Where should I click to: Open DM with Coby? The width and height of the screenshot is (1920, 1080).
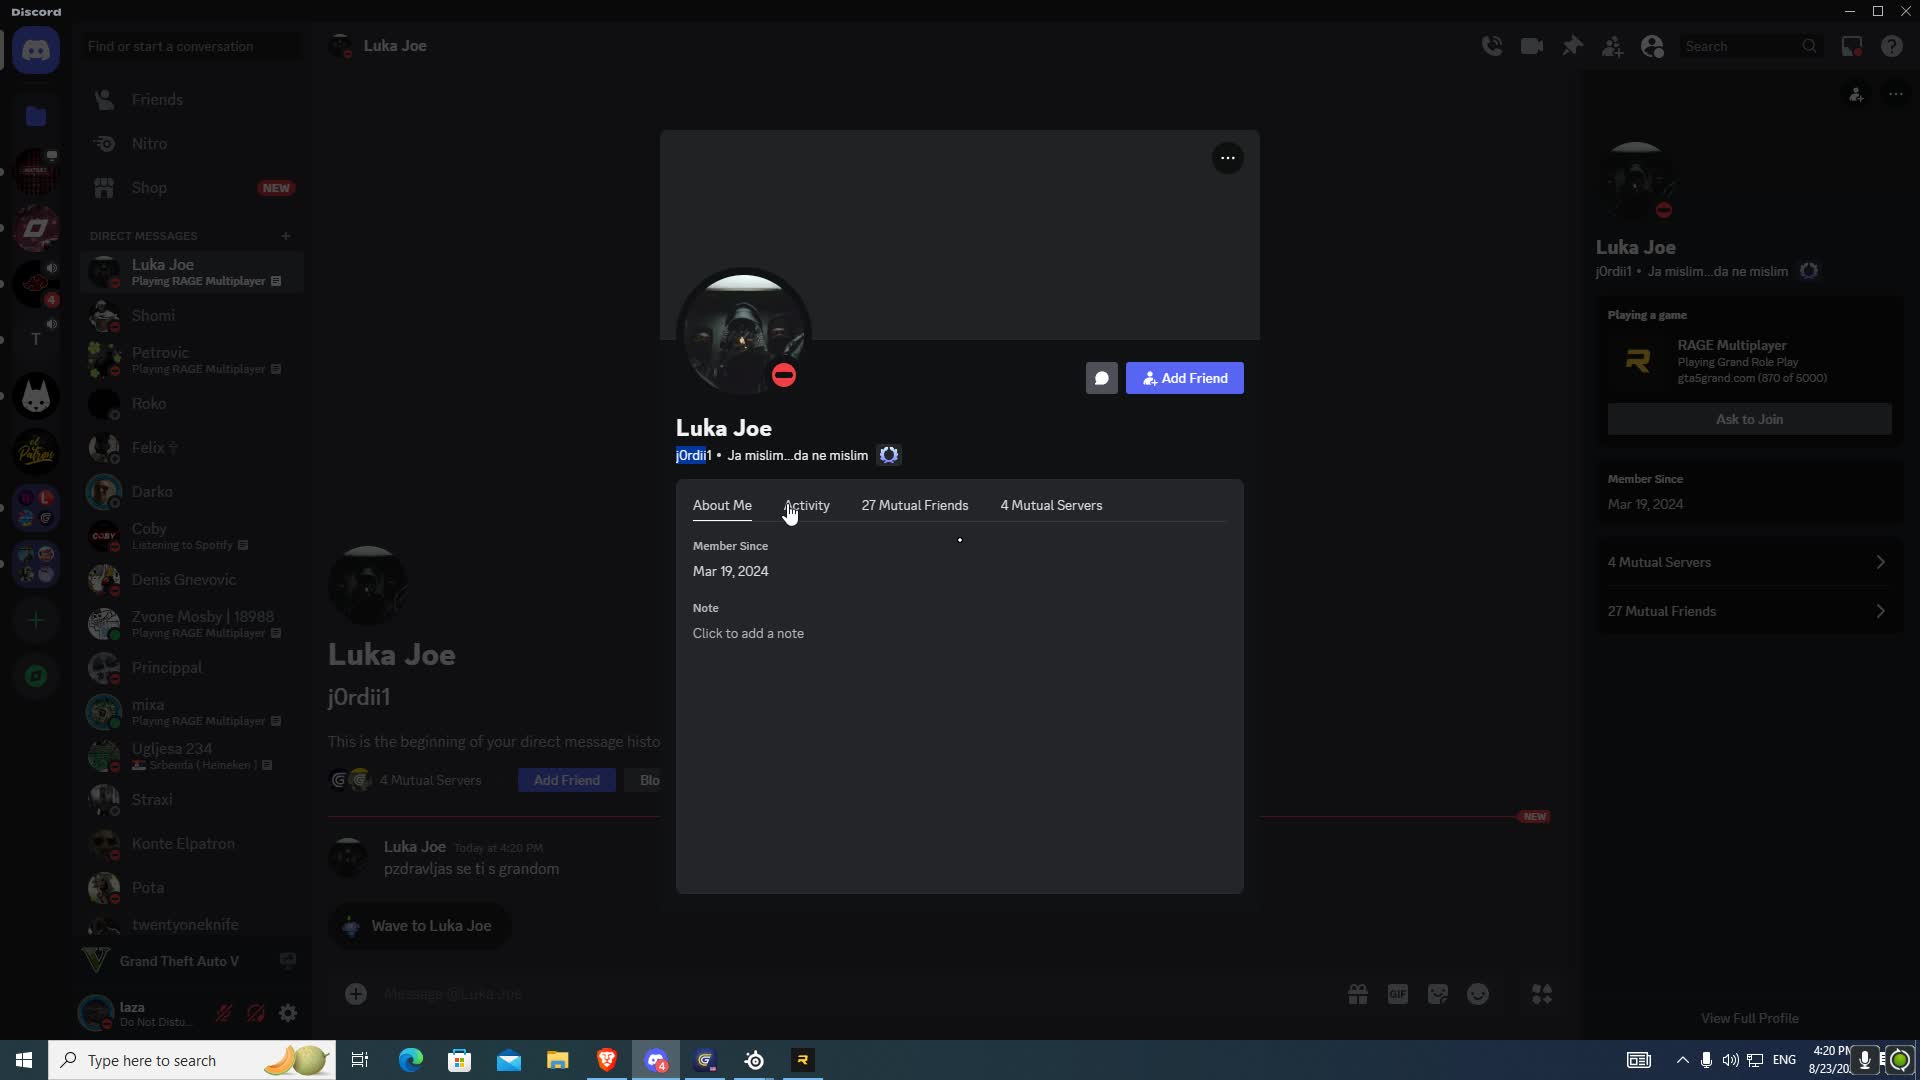192,536
